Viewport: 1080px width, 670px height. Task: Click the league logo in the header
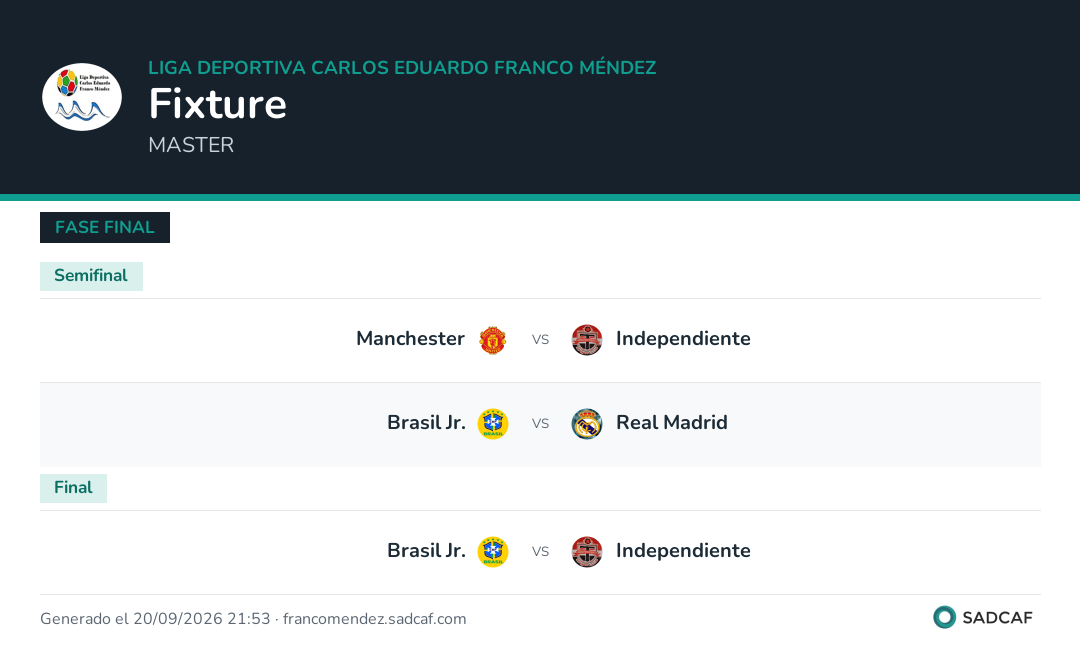(x=82, y=97)
